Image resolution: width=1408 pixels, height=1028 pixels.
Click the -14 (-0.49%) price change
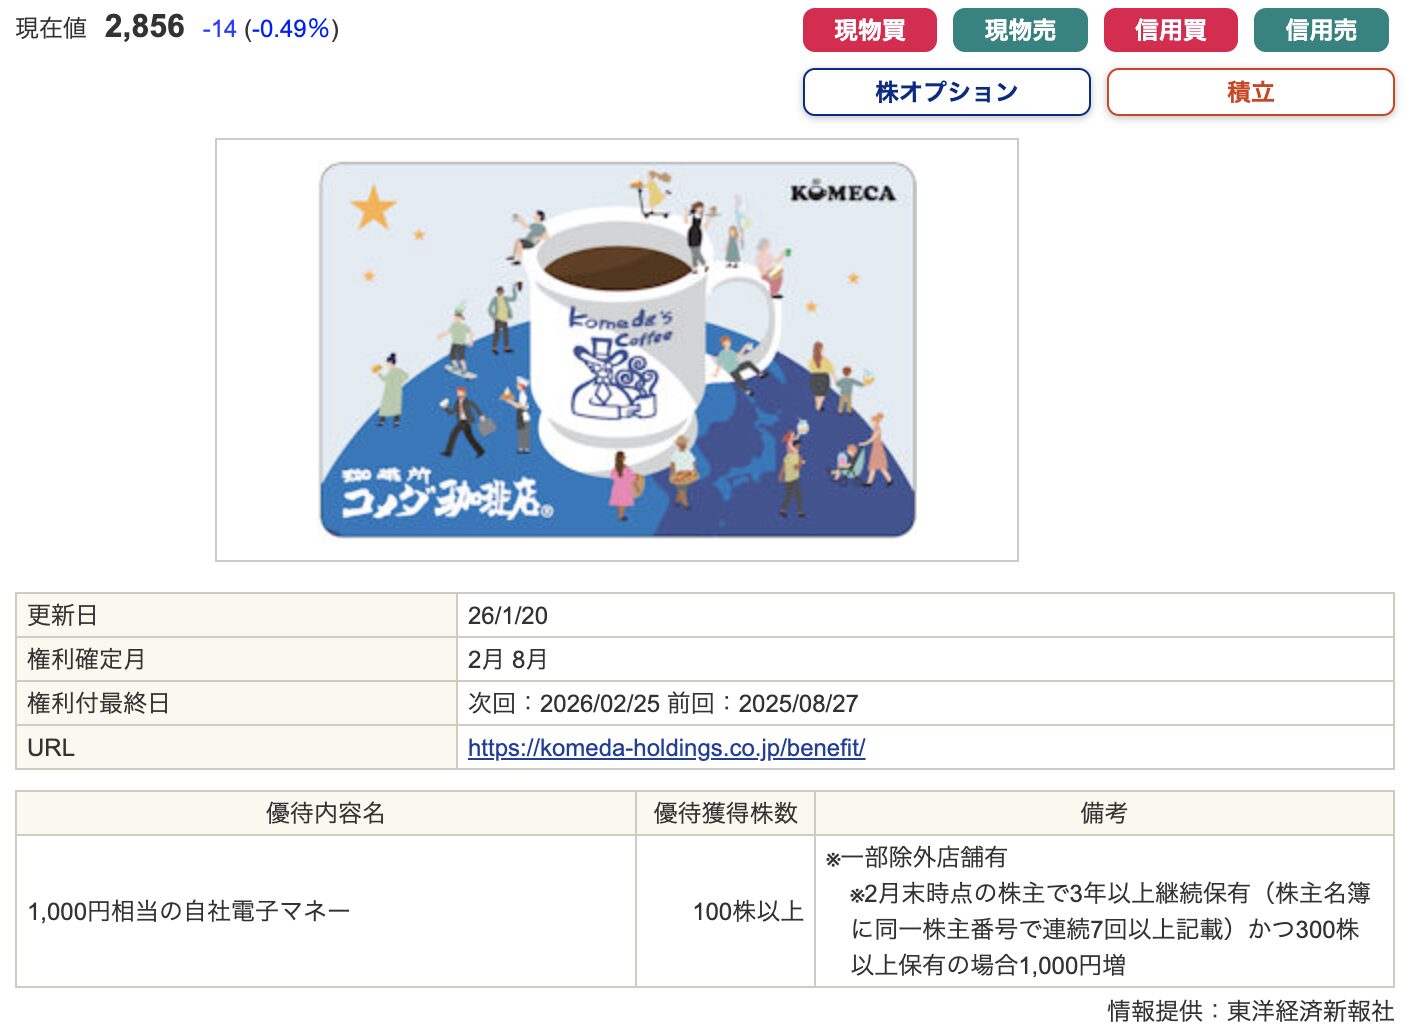point(270,29)
